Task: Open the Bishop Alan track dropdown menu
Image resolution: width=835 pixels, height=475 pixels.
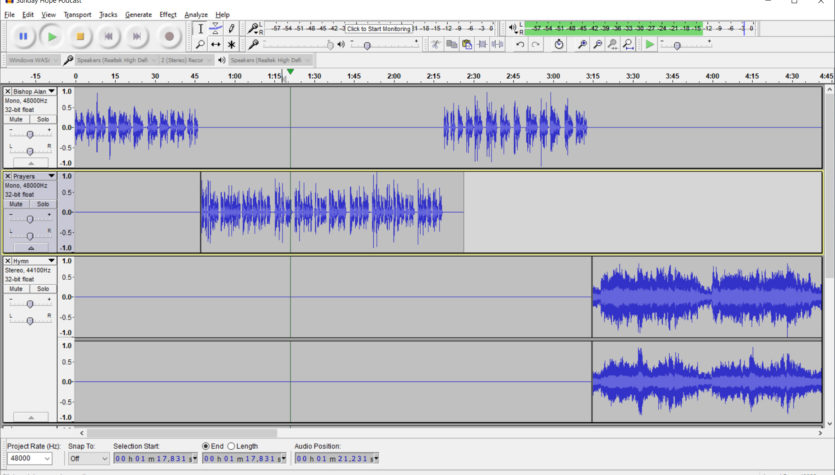Action: click(x=51, y=91)
